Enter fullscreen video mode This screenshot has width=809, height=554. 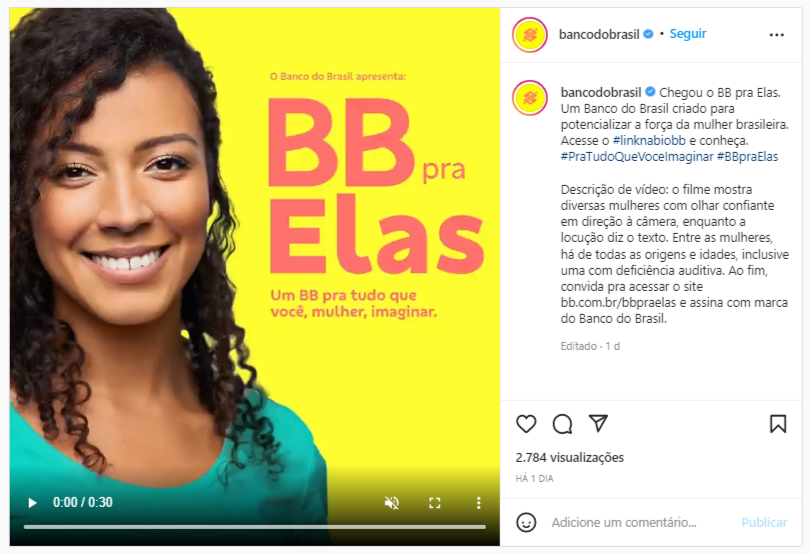435,503
